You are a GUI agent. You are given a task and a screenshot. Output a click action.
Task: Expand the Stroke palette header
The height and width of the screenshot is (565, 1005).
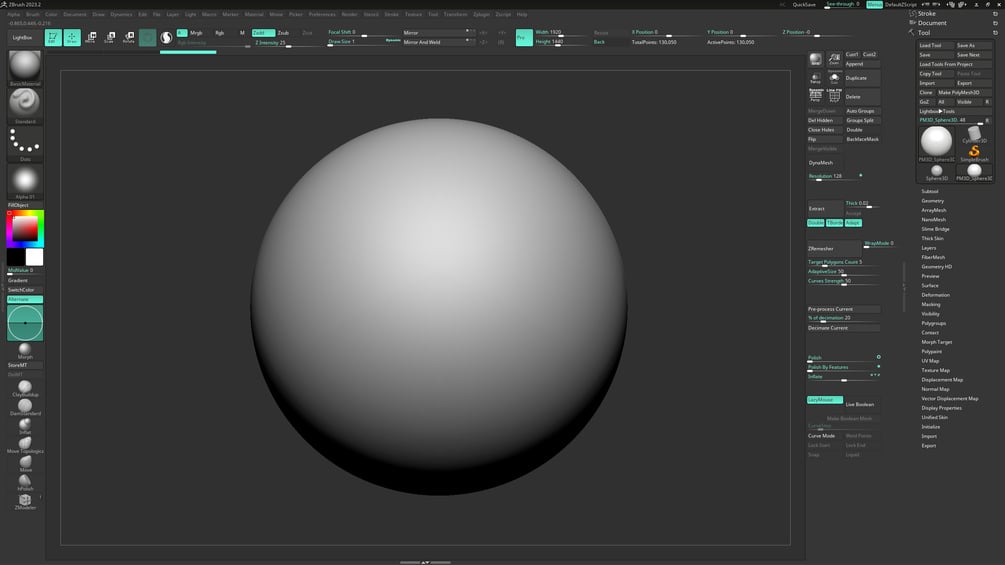926,13
